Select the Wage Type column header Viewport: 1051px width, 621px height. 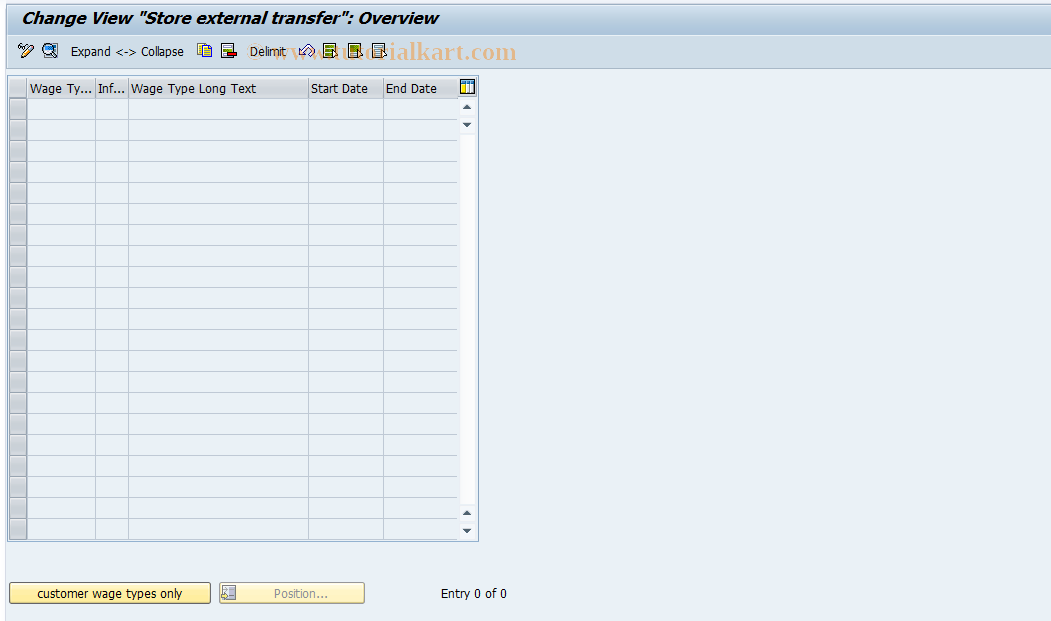pos(61,89)
